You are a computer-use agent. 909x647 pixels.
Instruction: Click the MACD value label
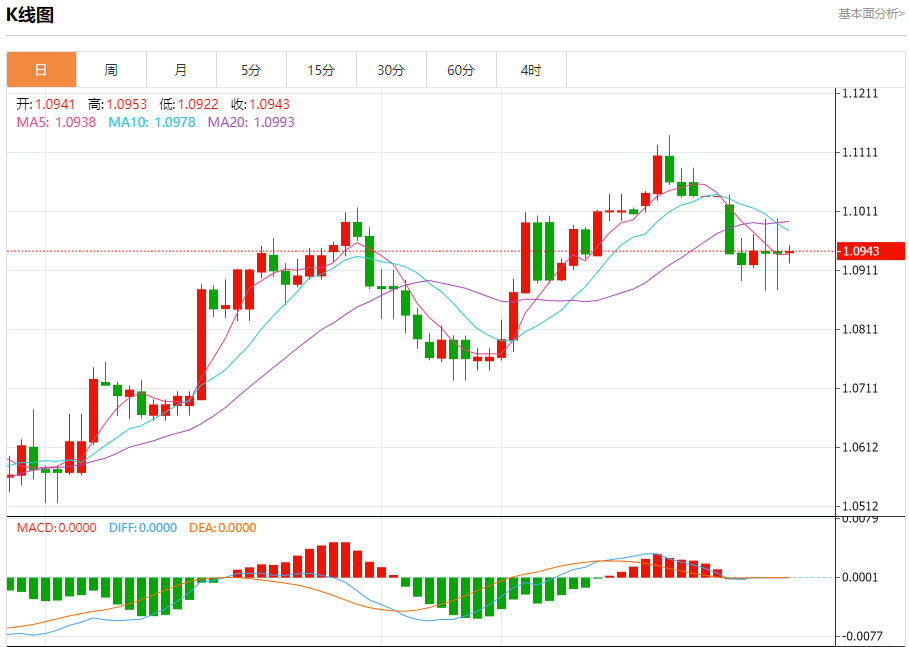pyautogui.click(x=57, y=528)
